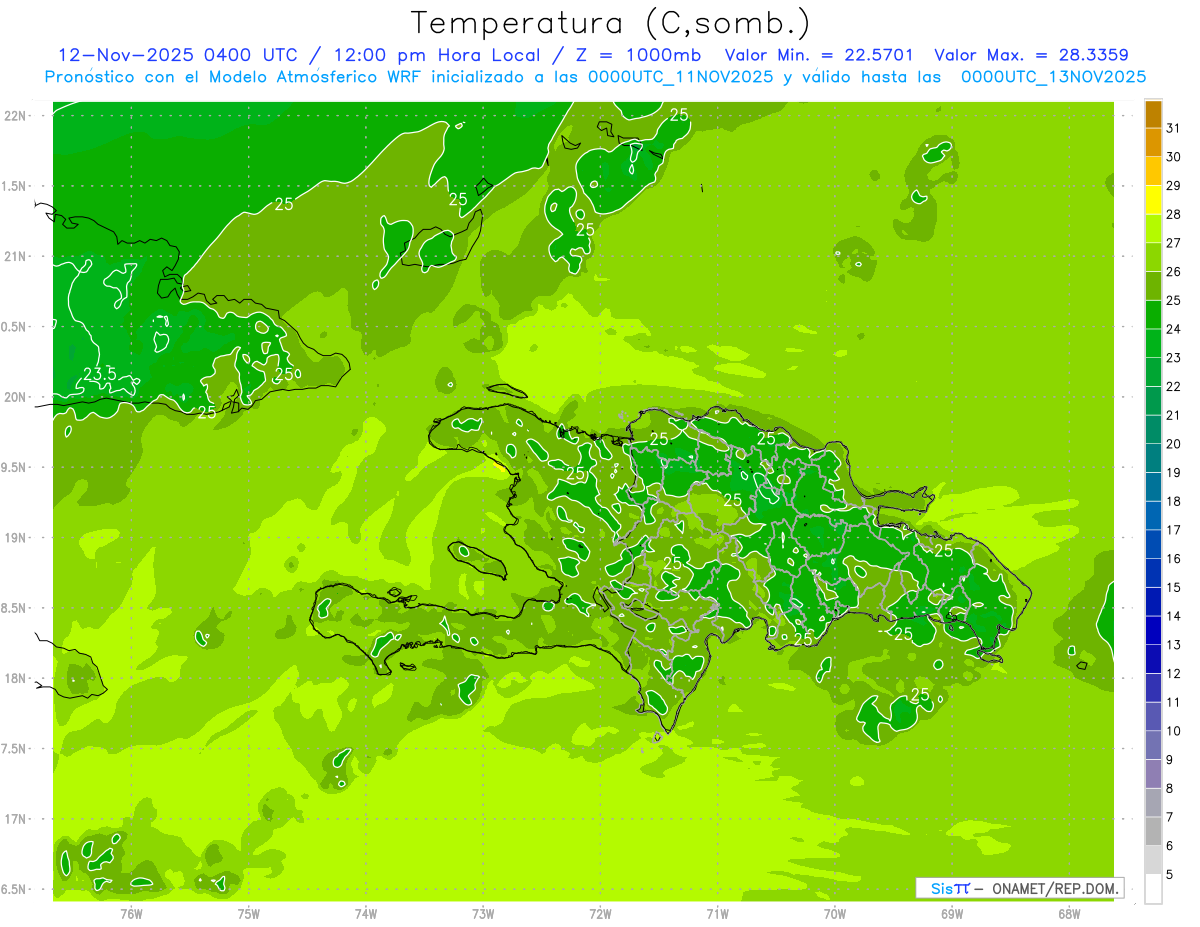1200x927 pixels.
Task: Click the 'Valor Min. = 22.5701' value
Action: 819,55
